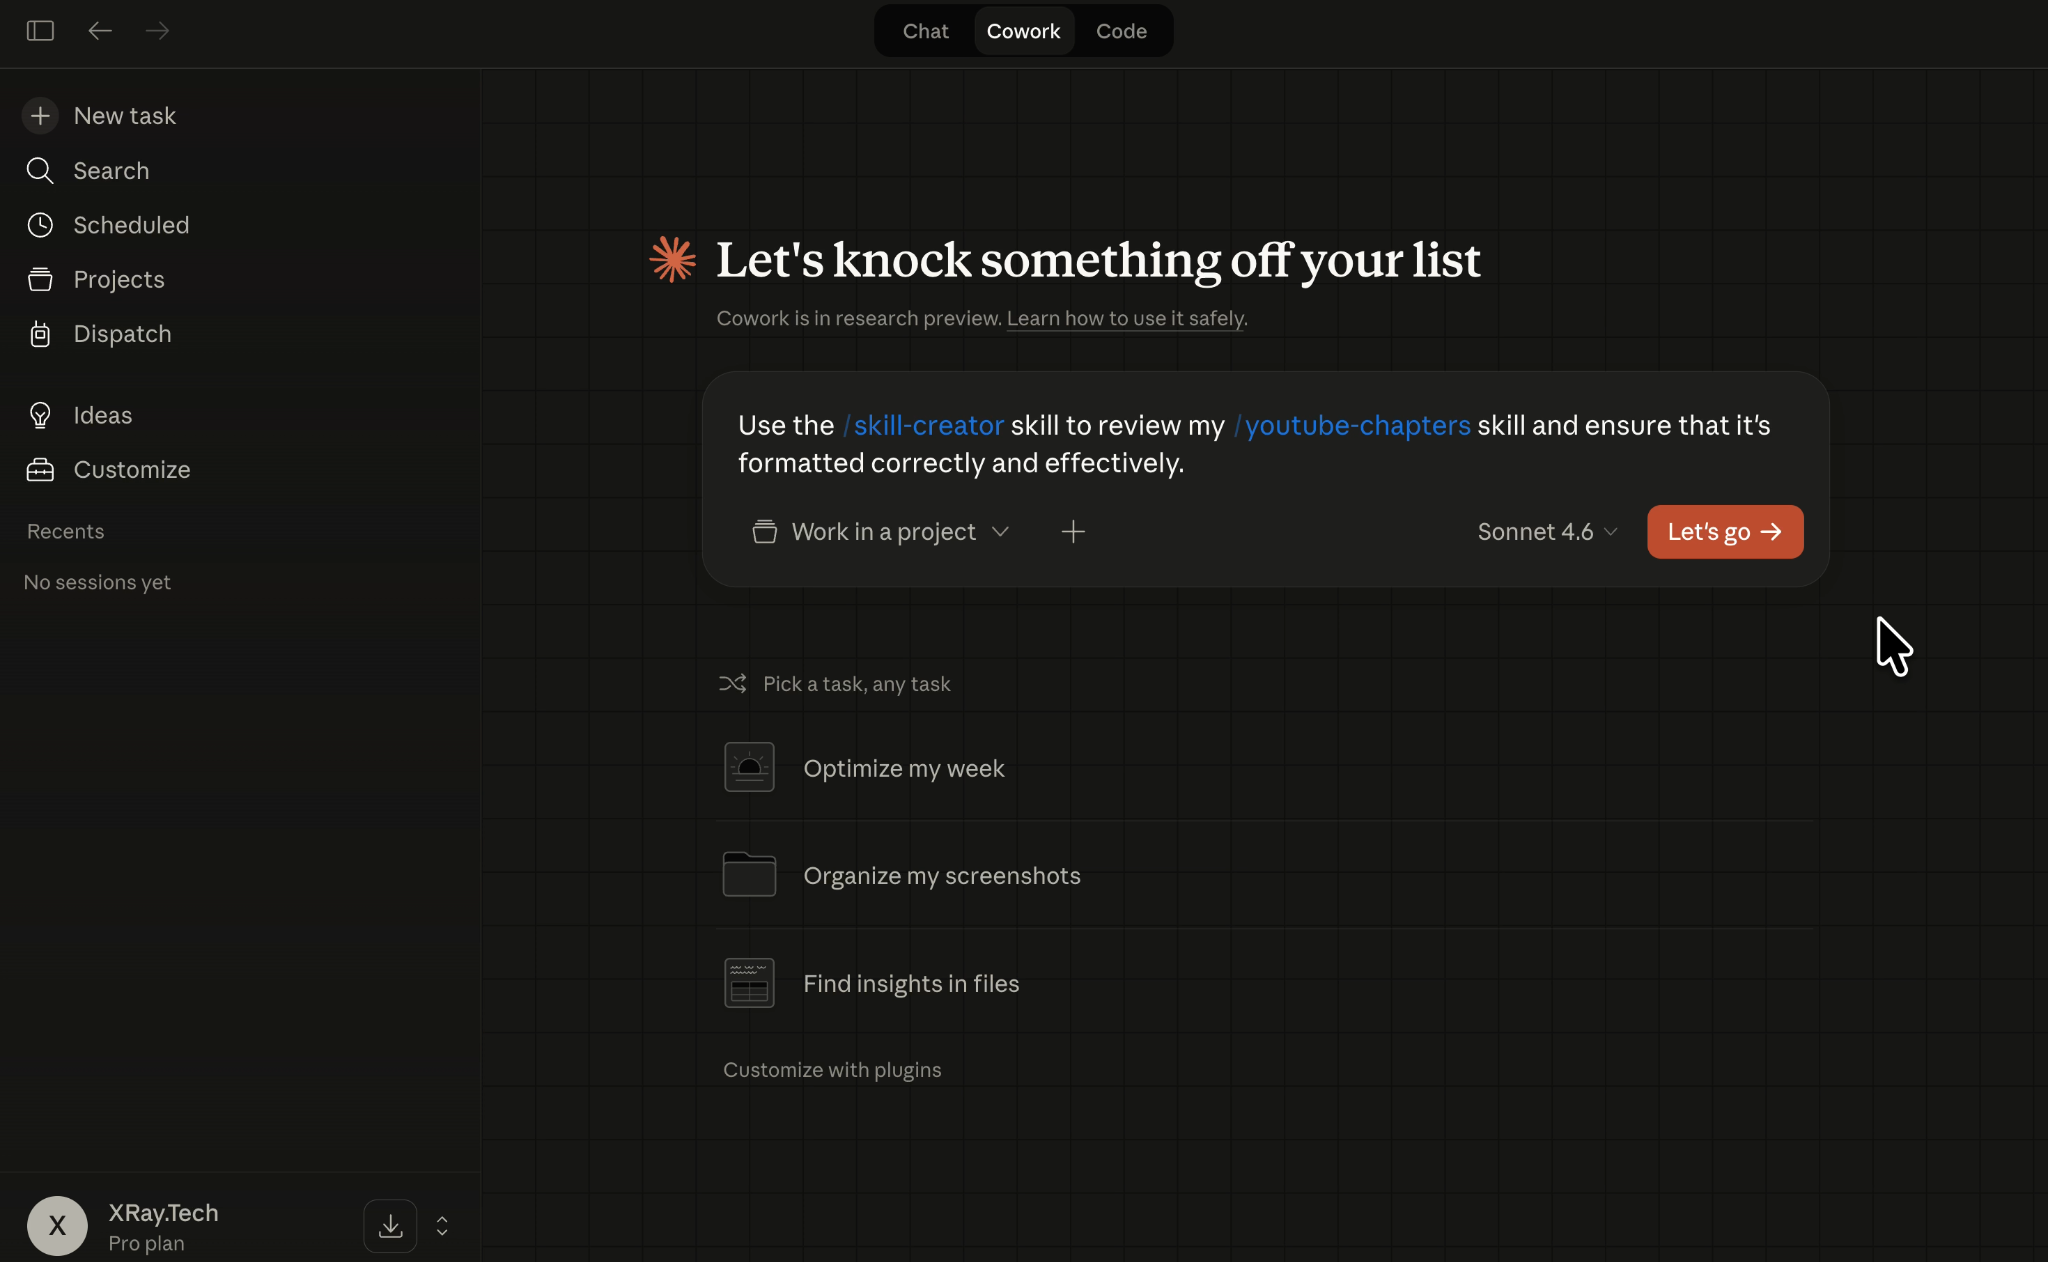The image size is (2048, 1262).
Task: Click the plus icon to attach files
Action: [x=1071, y=531]
